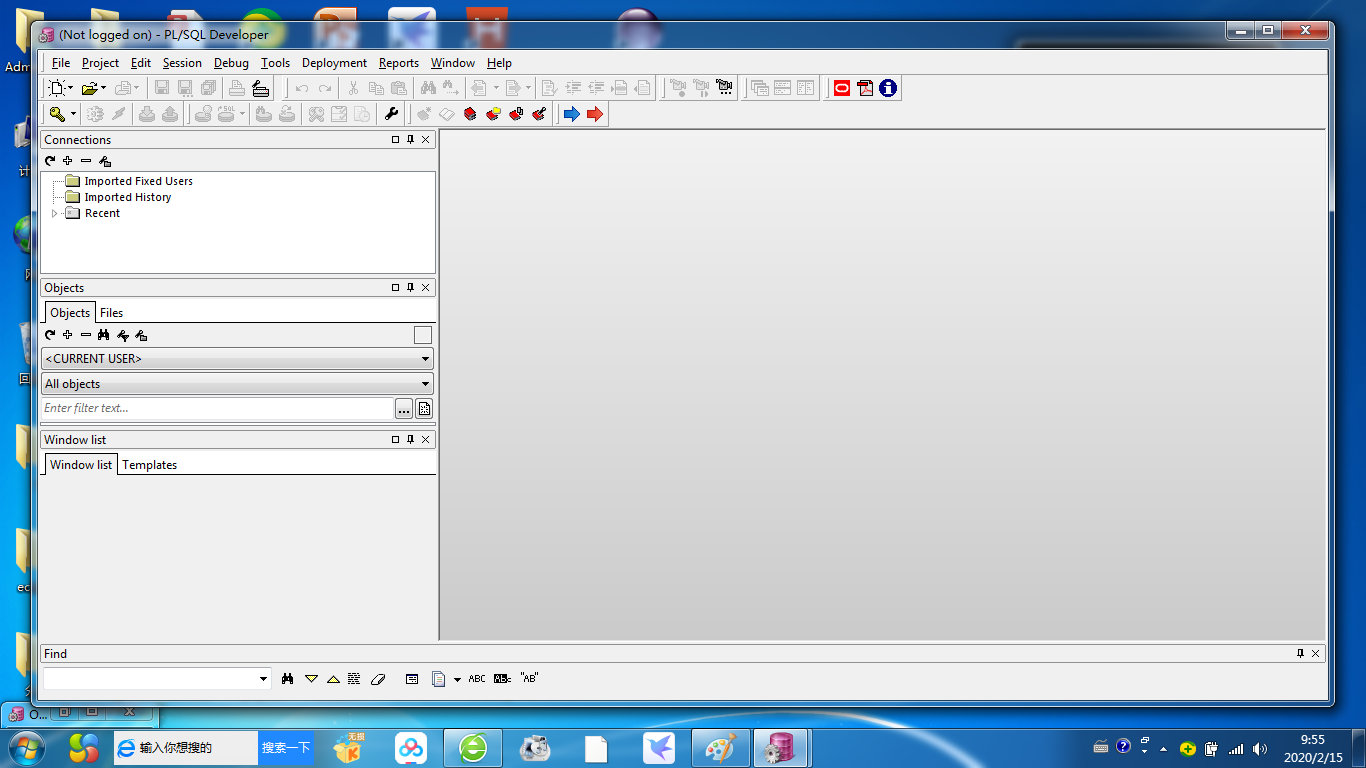The width and height of the screenshot is (1366, 768).
Task: Open the Reports menu
Action: point(398,62)
